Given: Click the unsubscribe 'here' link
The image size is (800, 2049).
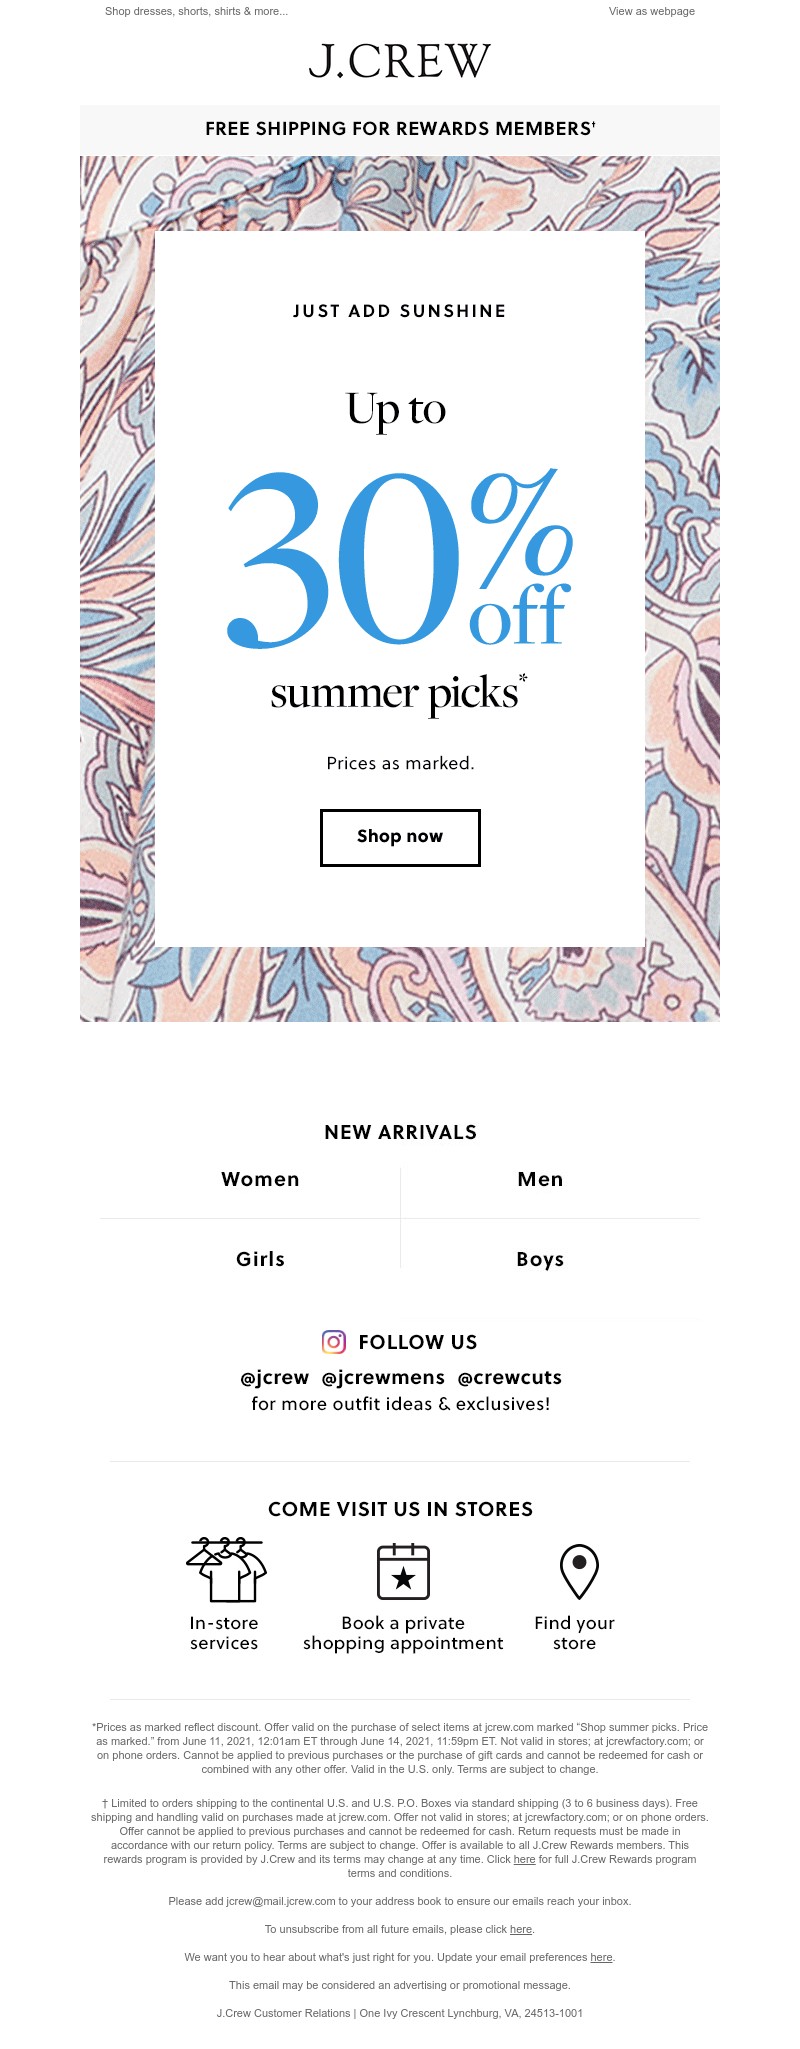Looking at the screenshot, I should (x=521, y=1929).
